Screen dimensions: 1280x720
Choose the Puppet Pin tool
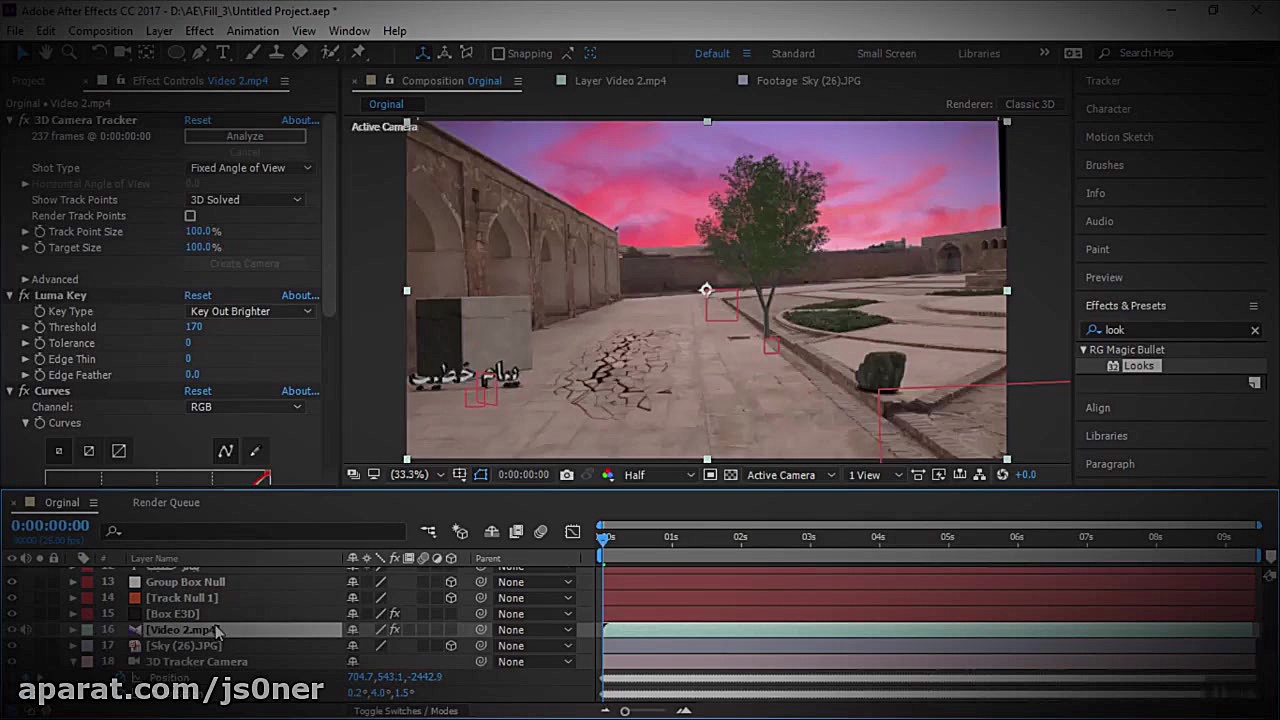(358, 53)
